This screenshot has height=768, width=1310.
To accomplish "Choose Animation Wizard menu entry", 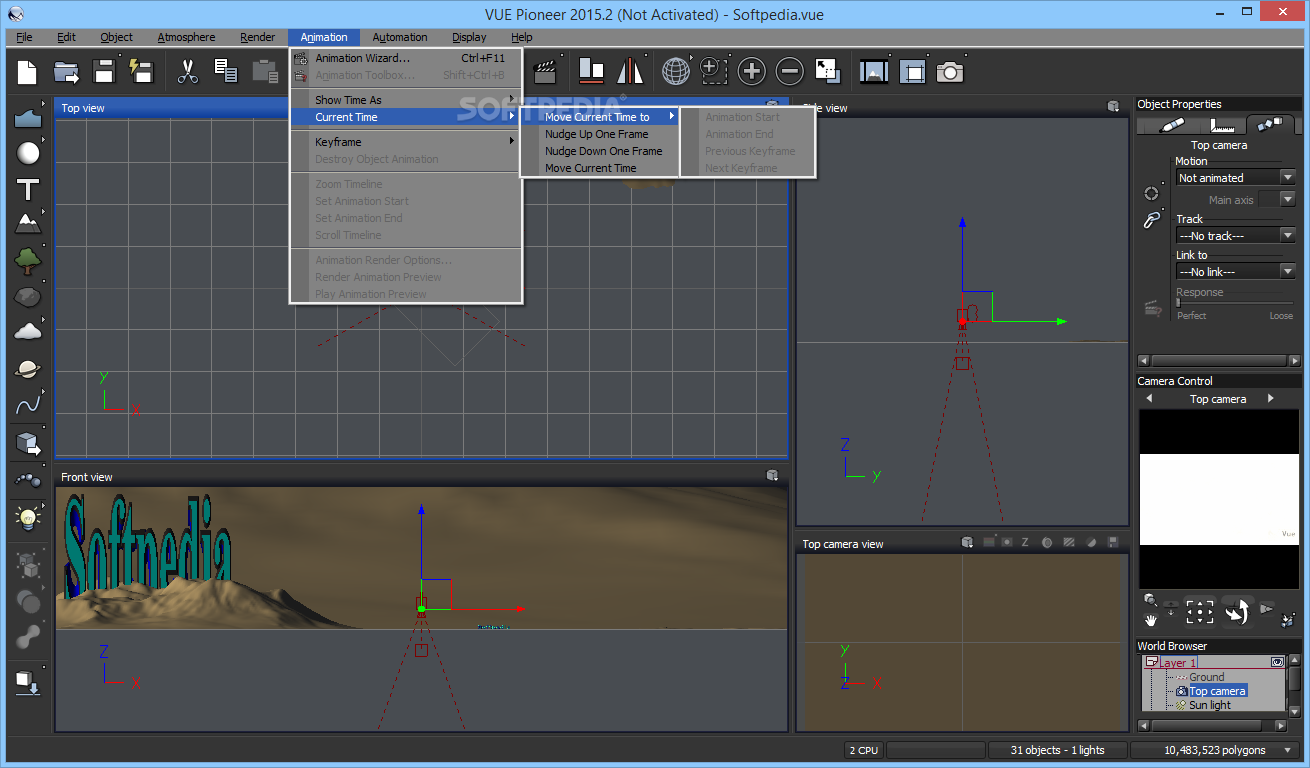I will (x=406, y=58).
